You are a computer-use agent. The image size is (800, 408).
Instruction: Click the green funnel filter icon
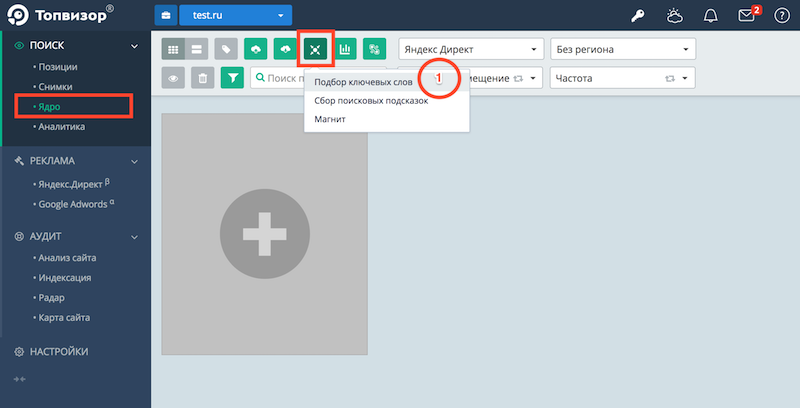tap(232, 78)
